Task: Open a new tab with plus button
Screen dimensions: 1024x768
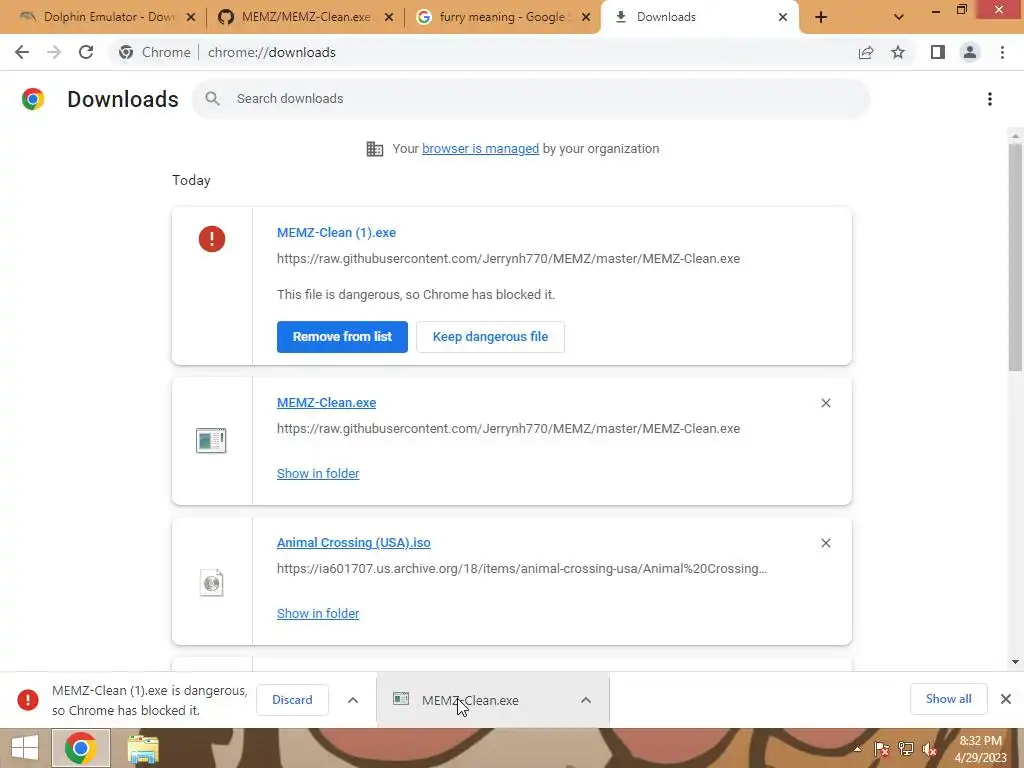Action: (x=821, y=17)
